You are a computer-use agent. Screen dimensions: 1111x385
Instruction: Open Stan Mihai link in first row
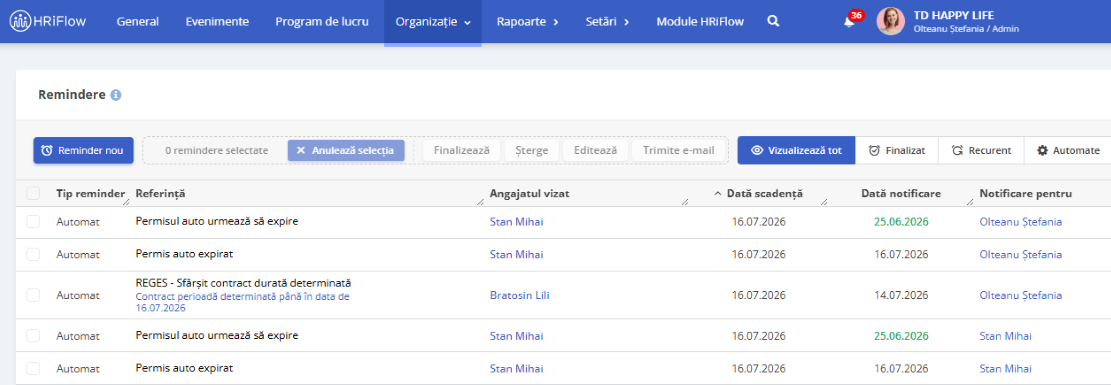click(x=517, y=222)
